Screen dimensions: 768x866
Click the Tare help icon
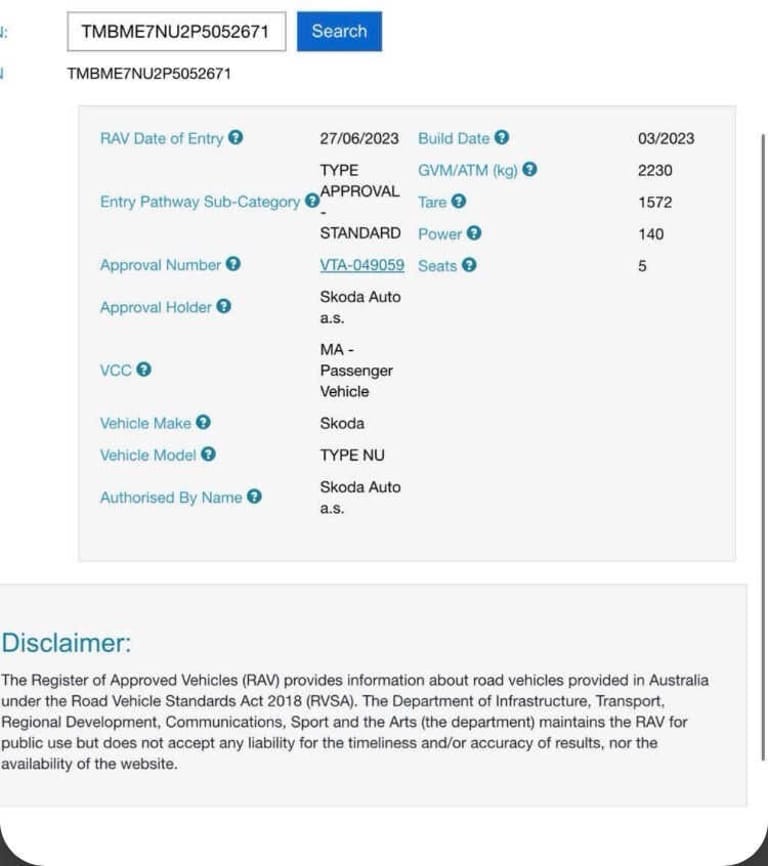pyautogui.click(x=458, y=201)
